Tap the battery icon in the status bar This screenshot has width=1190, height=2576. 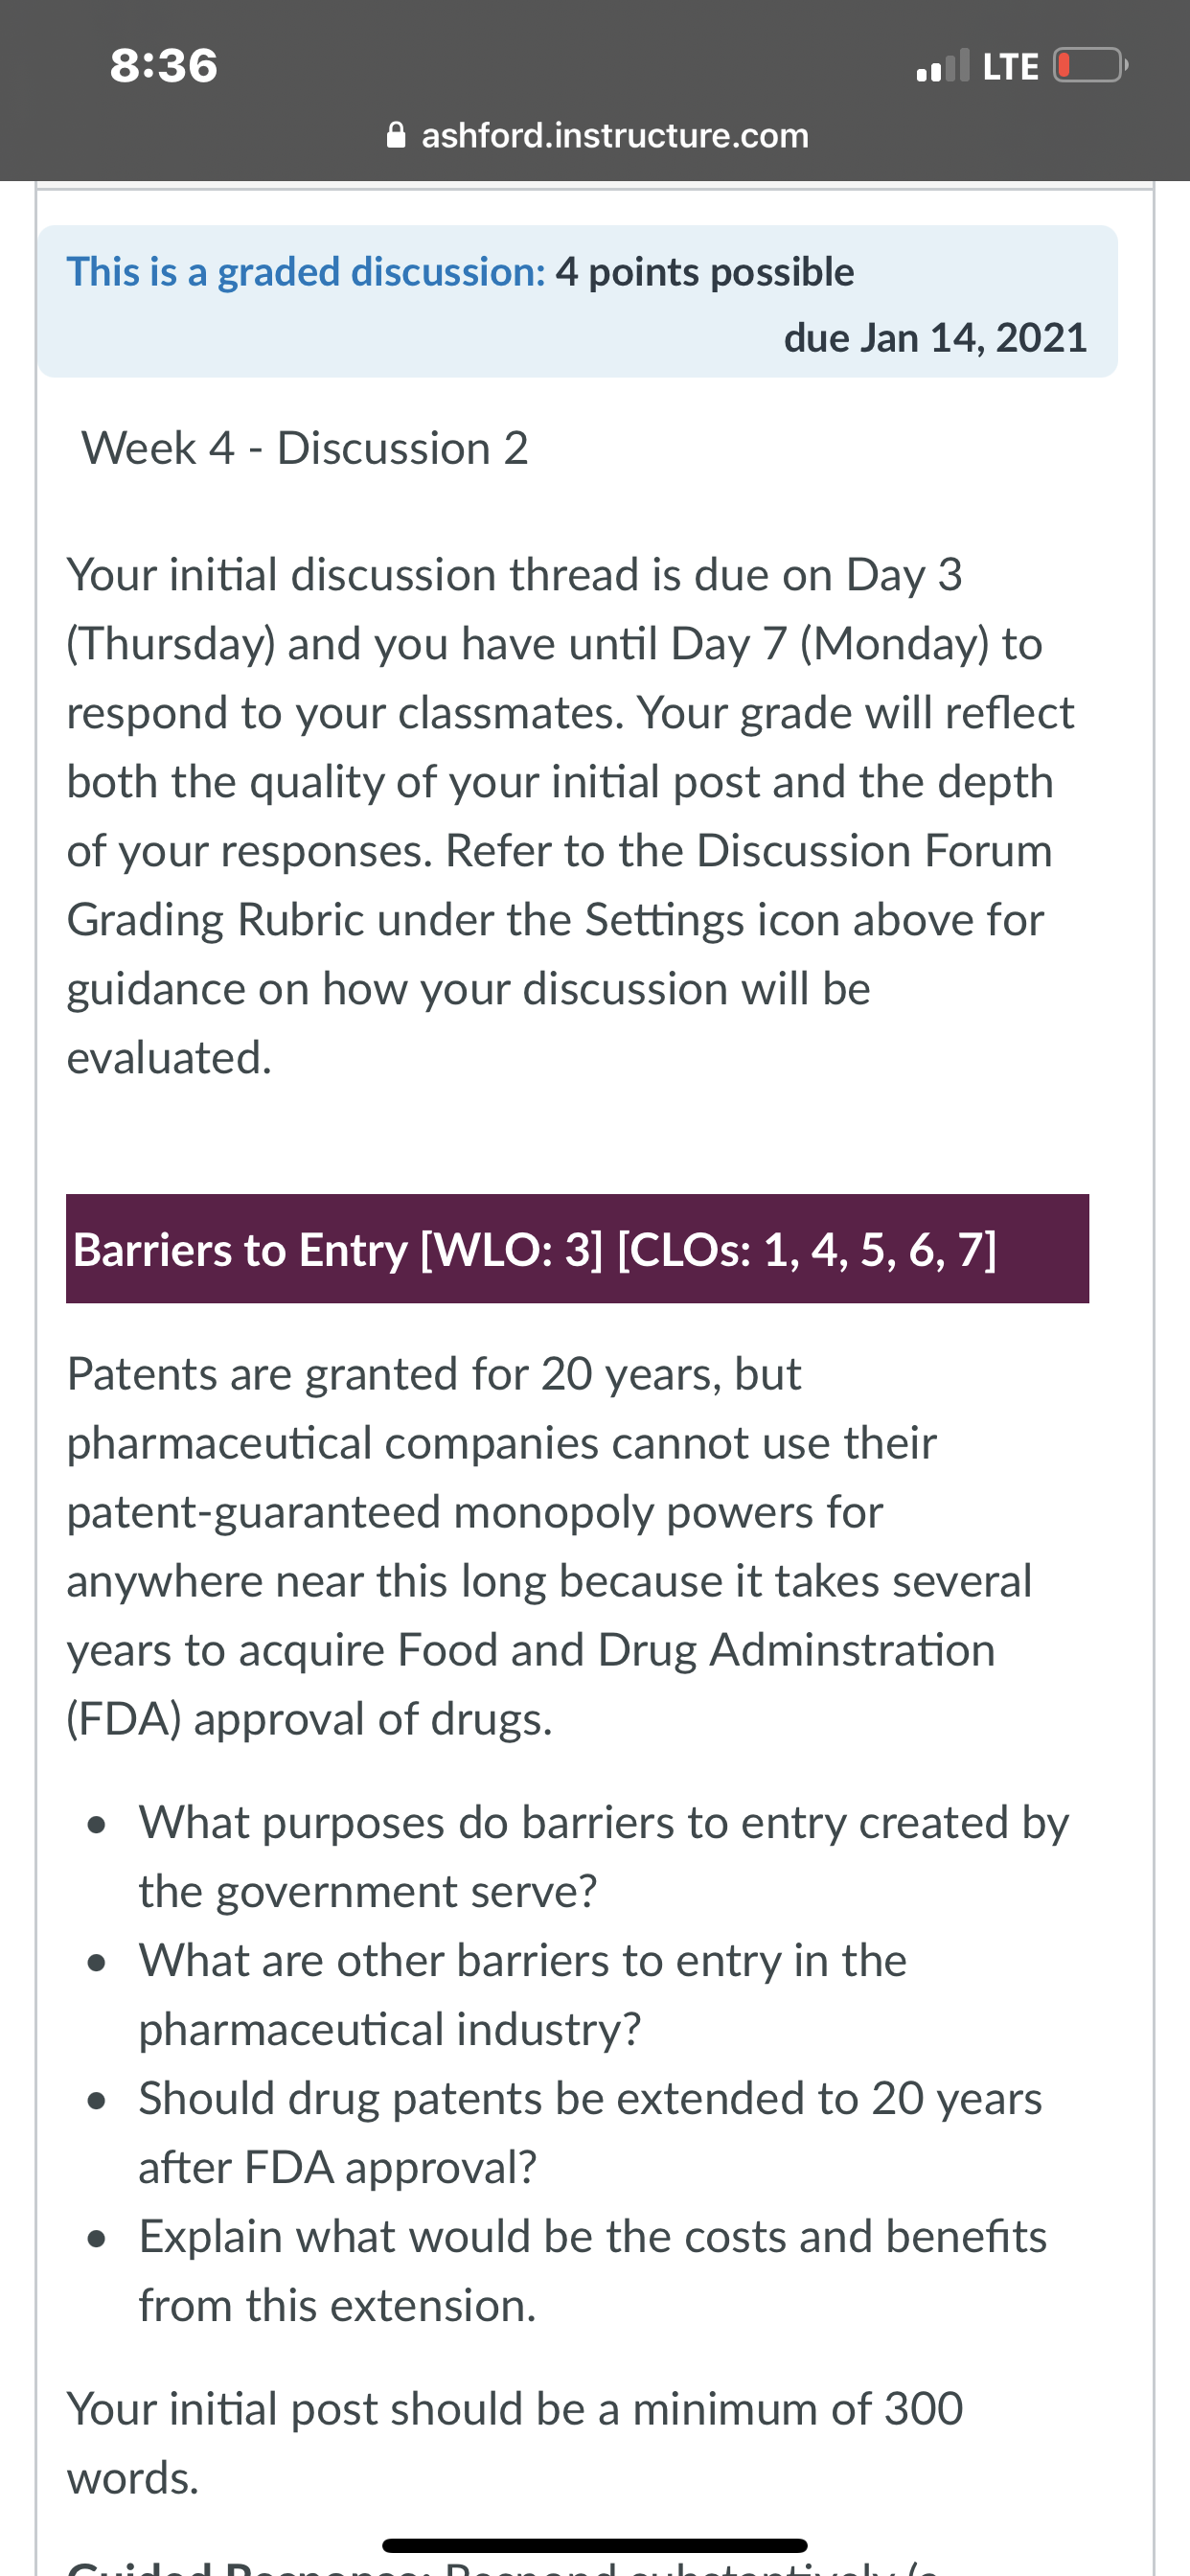tap(1090, 66)
